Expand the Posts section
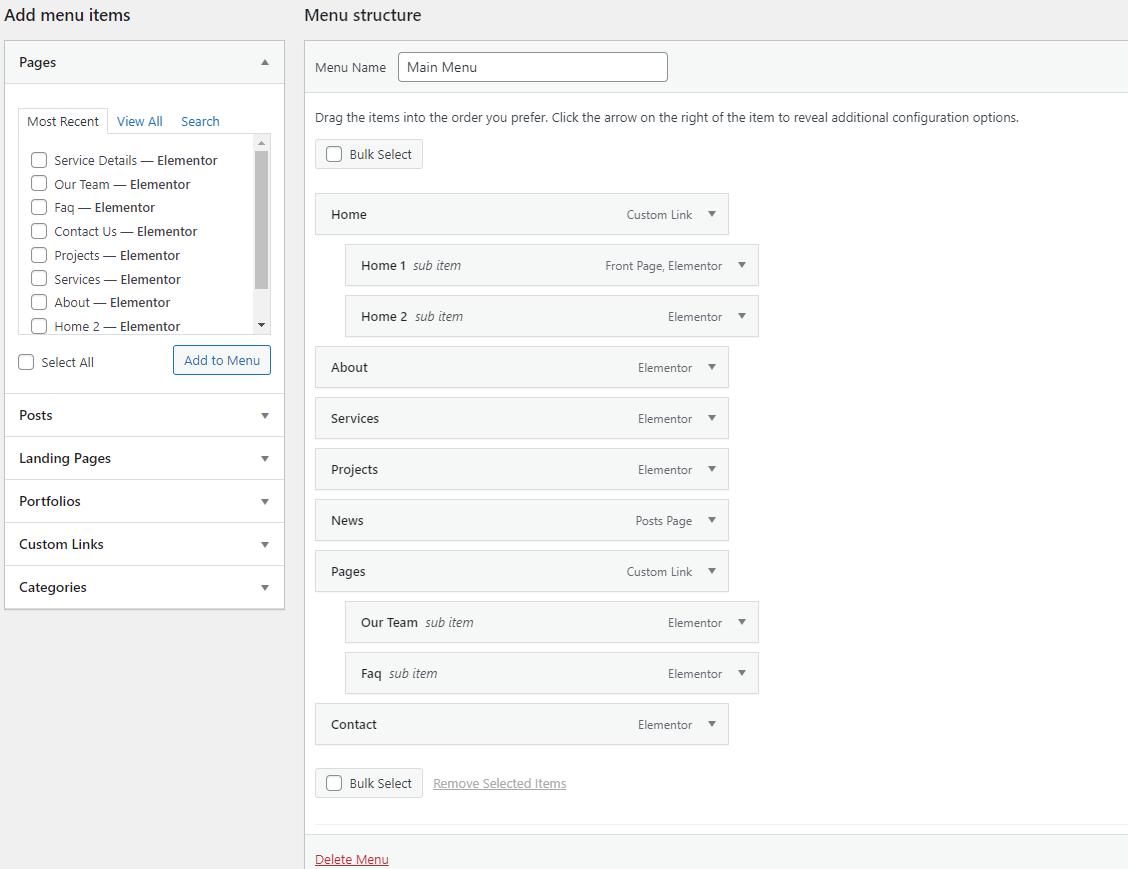Screen dimensions: 1128x869 [265, 415]
